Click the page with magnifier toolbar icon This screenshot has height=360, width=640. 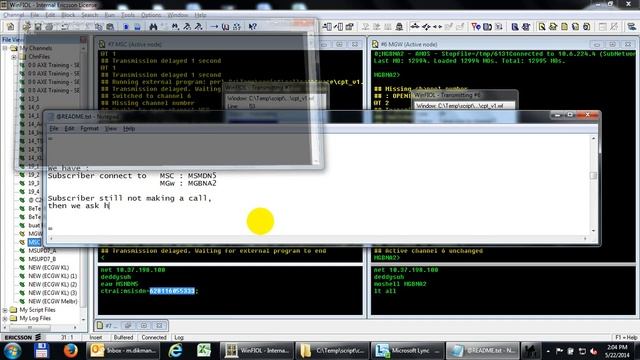coord(542,27)
